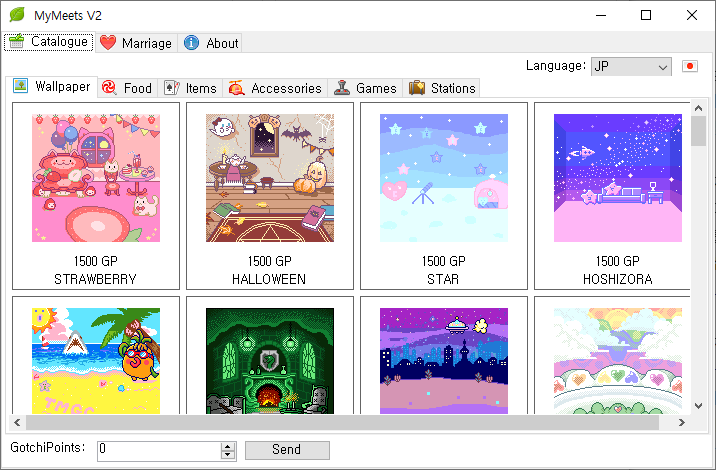Click the Wallpaper tab picture icon
This screenshot has width=716, height=470.
pos(21,85)
